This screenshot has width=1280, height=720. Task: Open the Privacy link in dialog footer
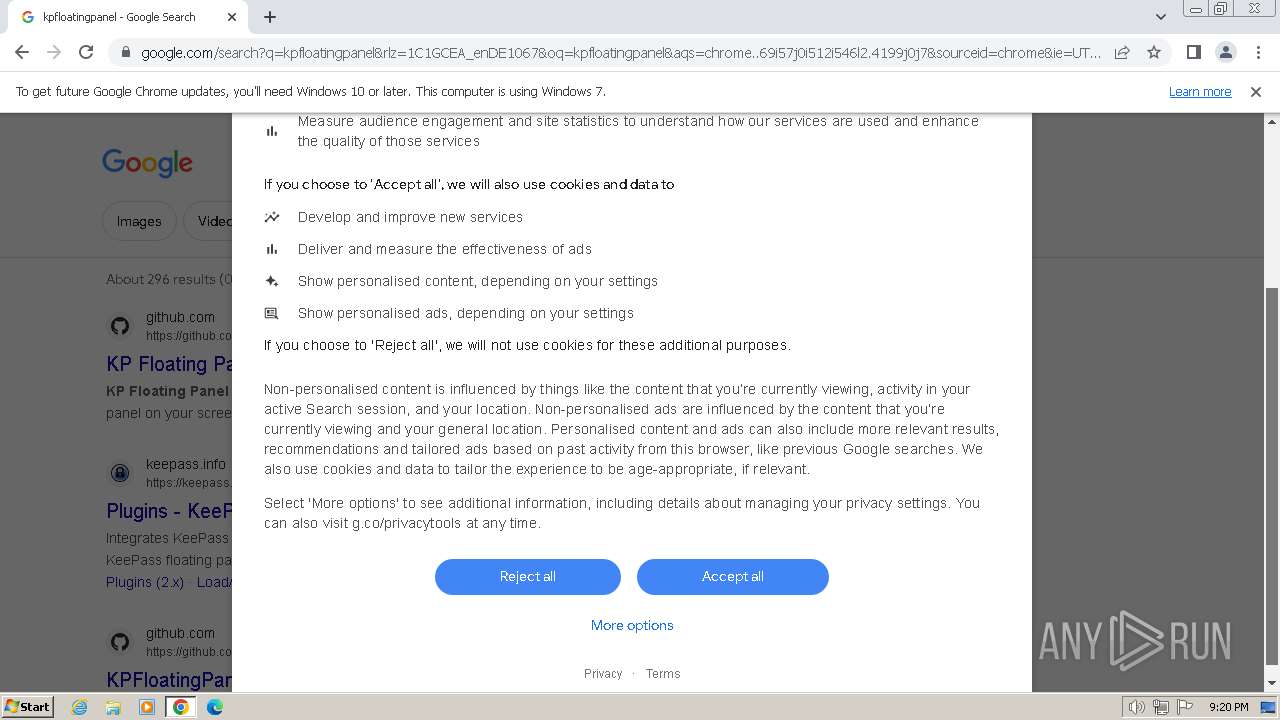(x=603, y=674)
